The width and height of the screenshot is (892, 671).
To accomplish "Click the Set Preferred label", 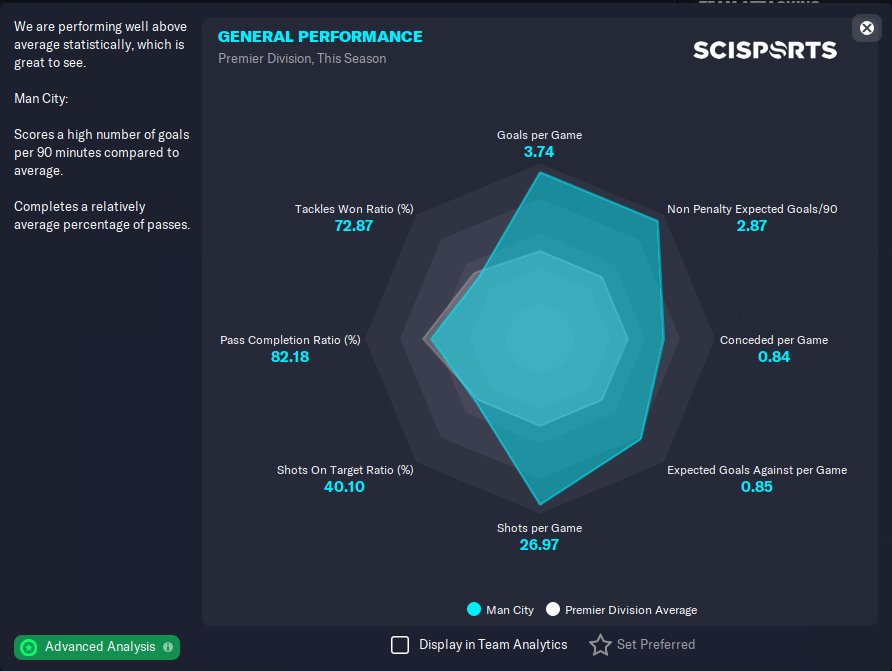I will (655, 645).
